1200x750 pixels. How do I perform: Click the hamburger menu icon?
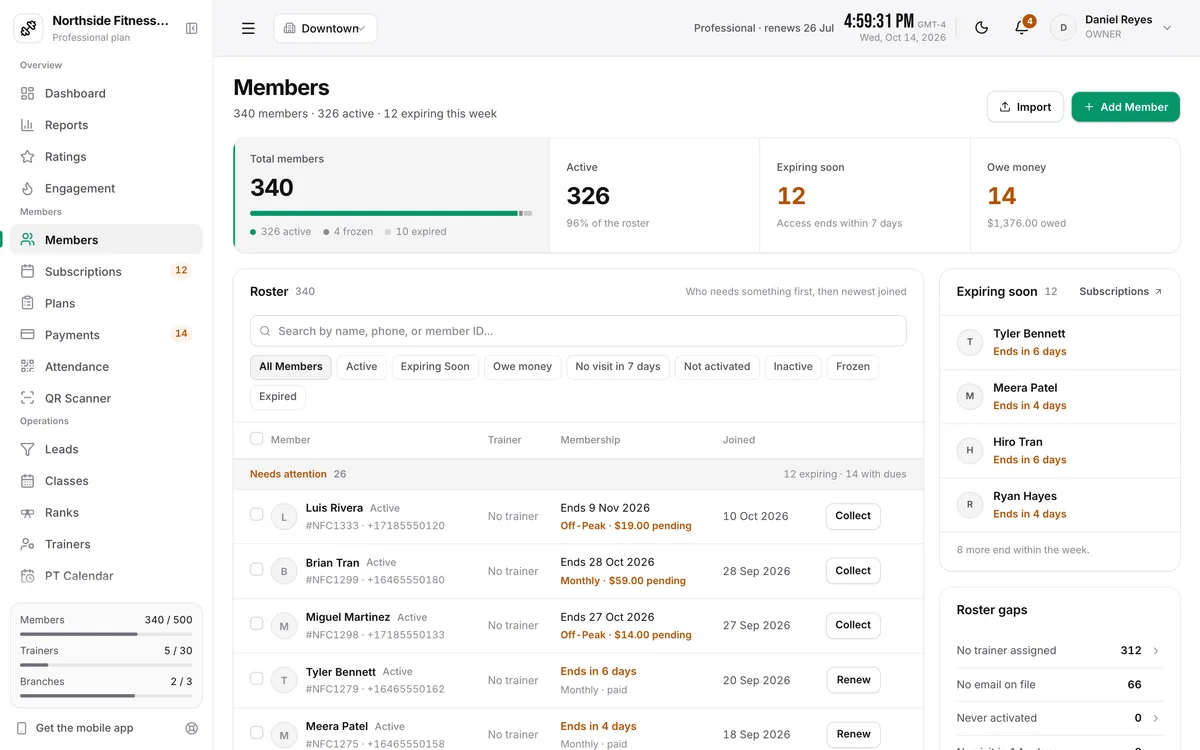click(x=248, y=28)
